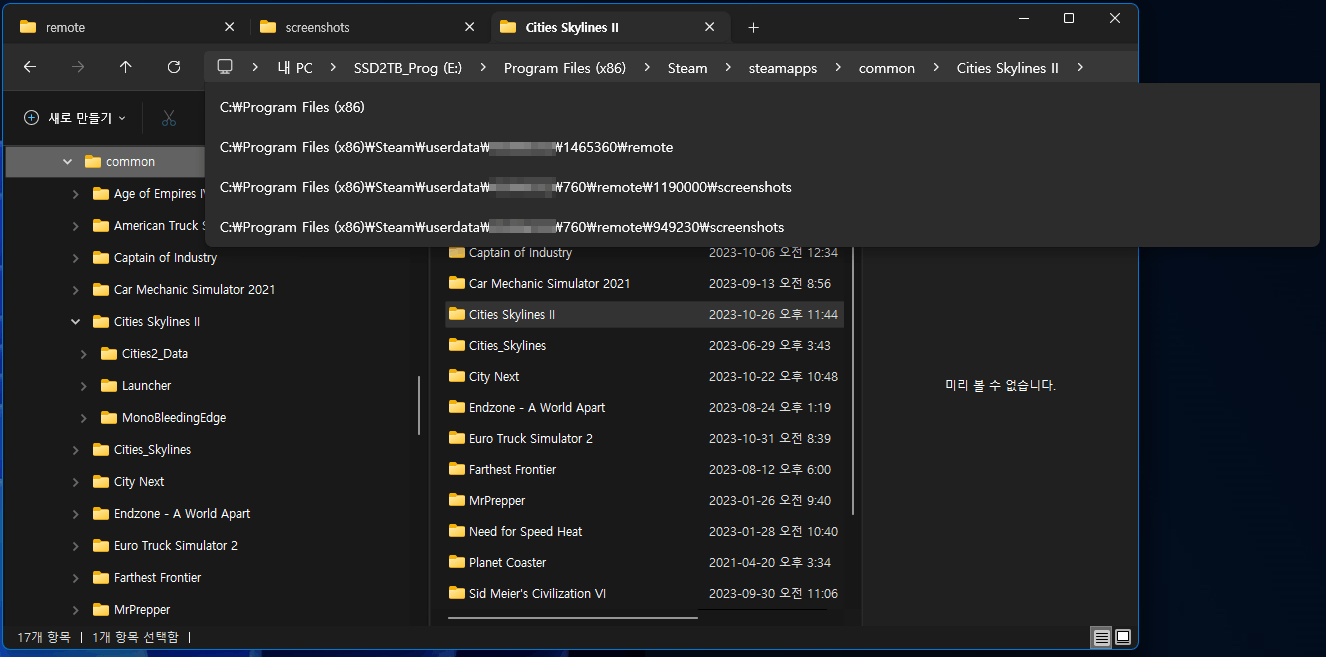Click the navigation tree vertical scrollbar

pyautogui.click(x=418, y=405)
